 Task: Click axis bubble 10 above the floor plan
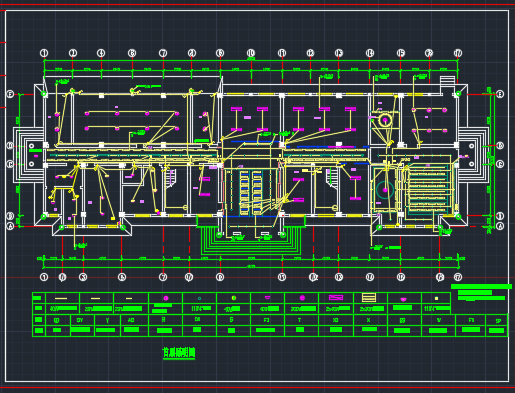251,53
